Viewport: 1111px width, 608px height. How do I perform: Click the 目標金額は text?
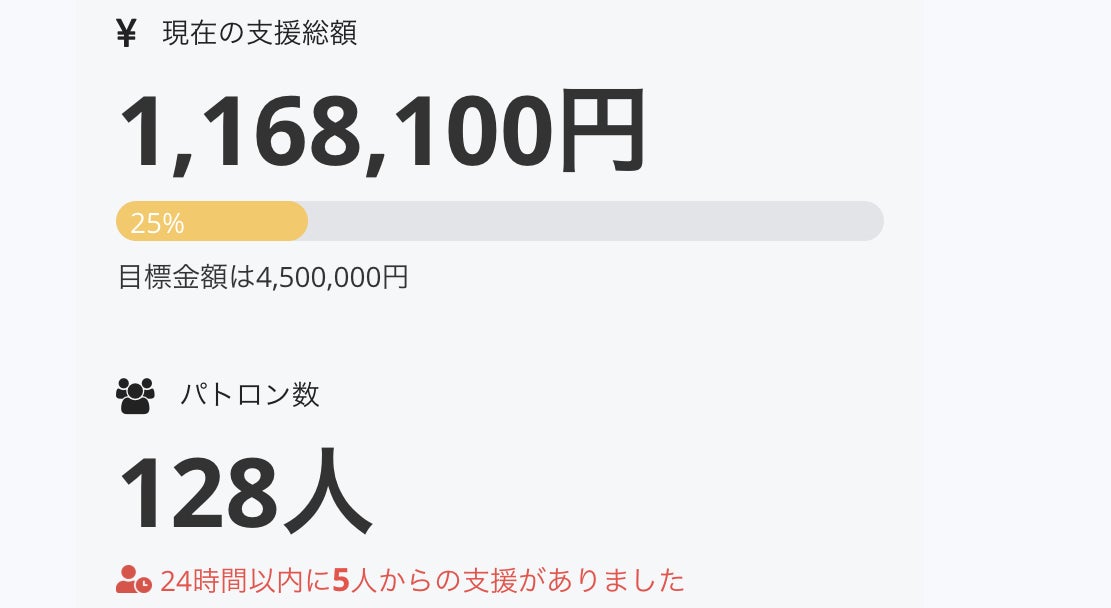(187, 277)
